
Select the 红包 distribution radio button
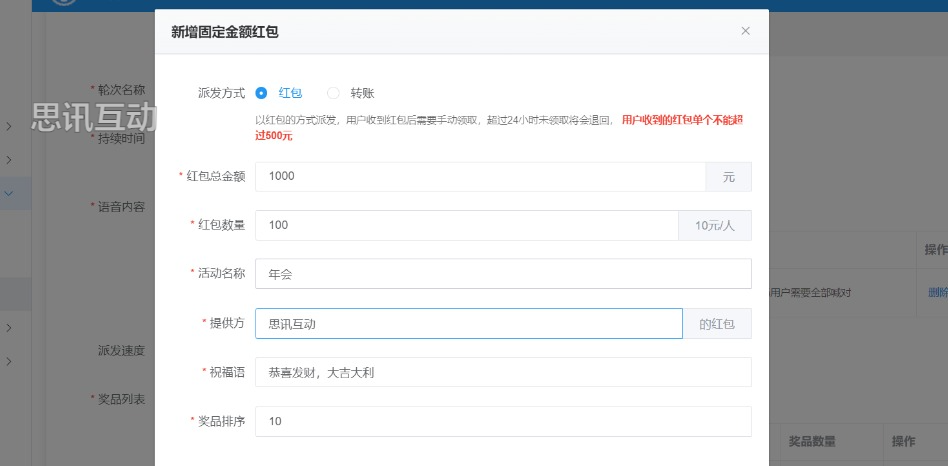(262, 93)
